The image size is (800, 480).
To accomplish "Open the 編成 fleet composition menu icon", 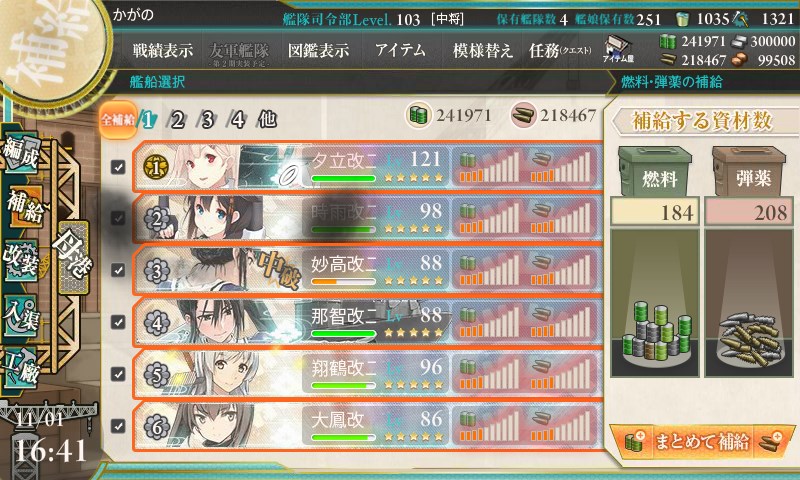I will pos(21,151).
